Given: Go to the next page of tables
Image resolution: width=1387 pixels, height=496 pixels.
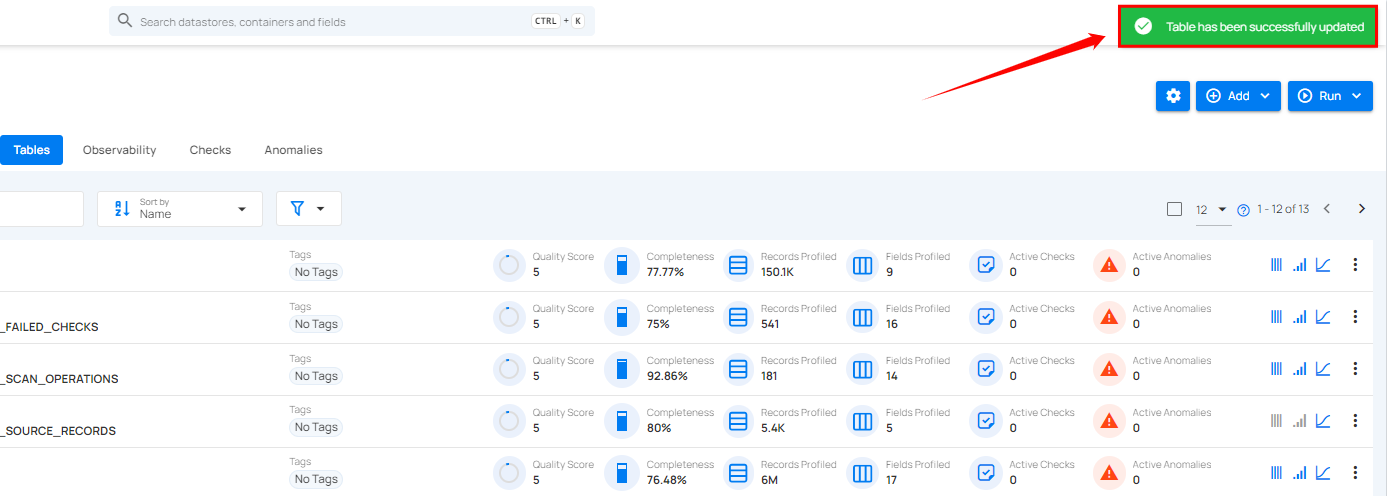Looking at the screenshot, I should click(1361, 209).
